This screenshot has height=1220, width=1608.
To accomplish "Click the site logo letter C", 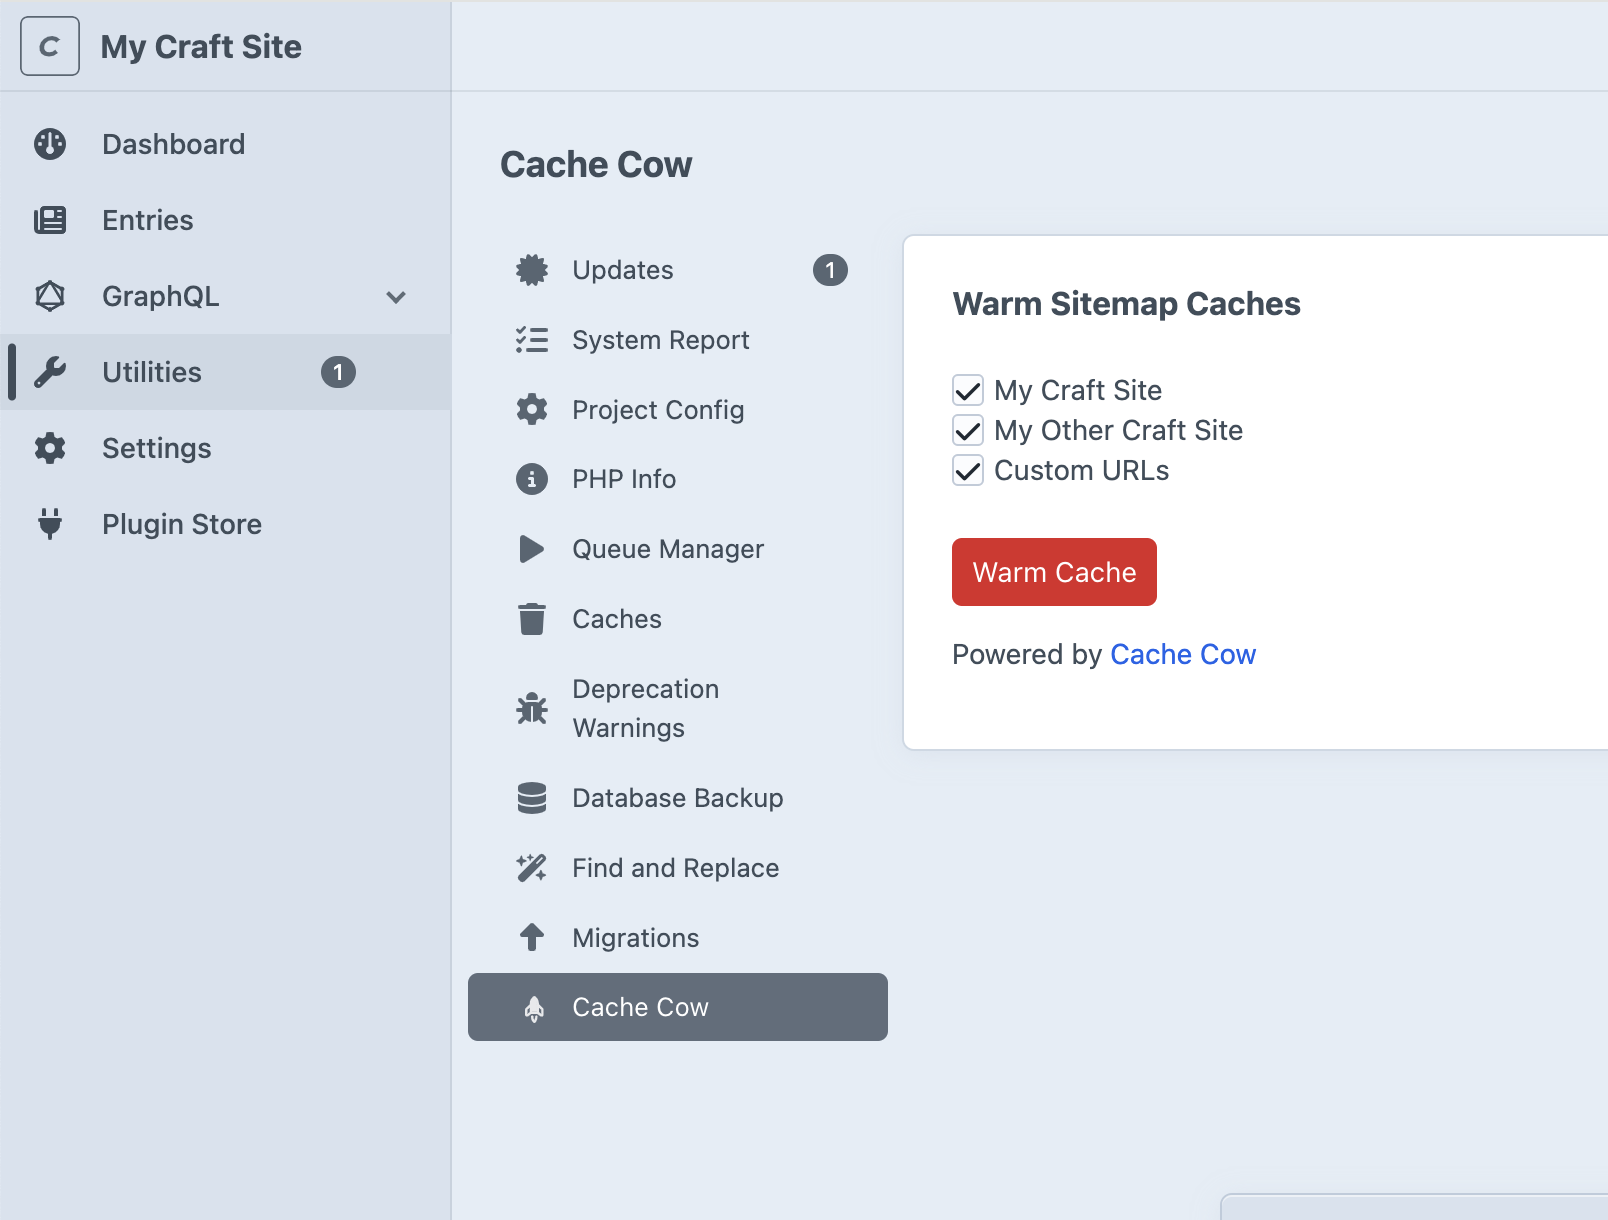I will click(50, 46).
